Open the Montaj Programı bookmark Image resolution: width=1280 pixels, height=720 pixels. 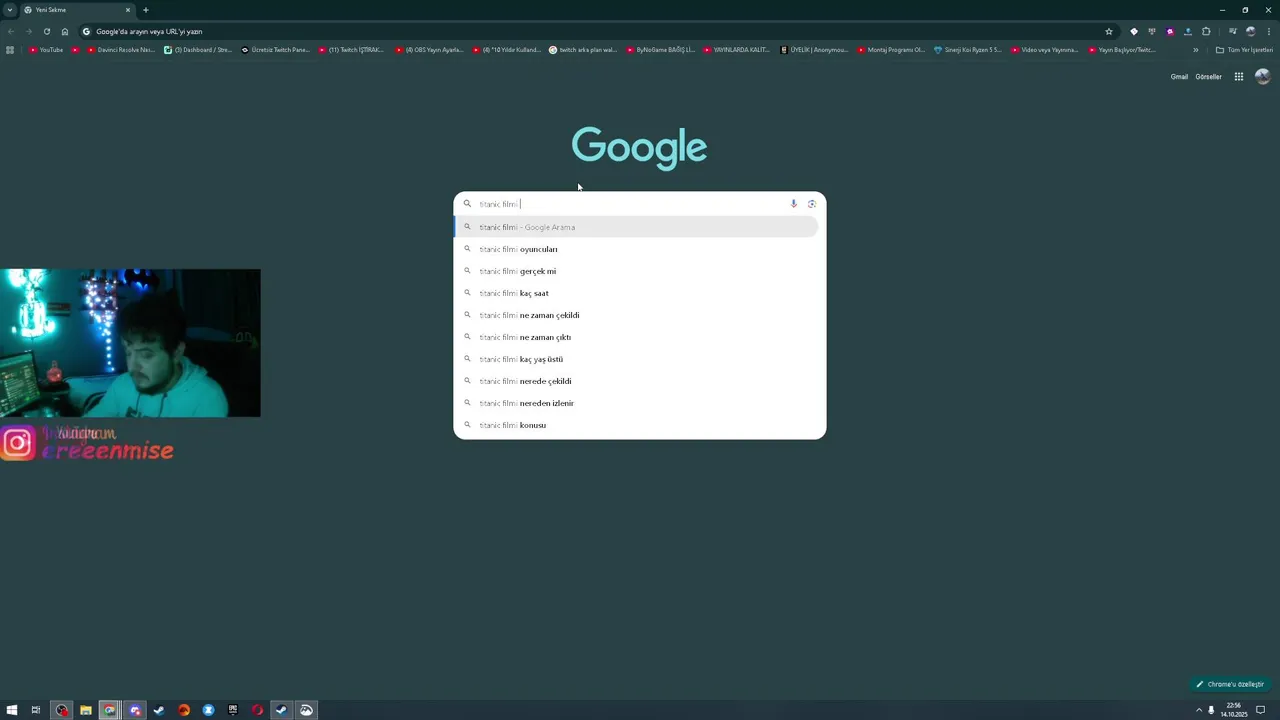click(x=891, y=50)
